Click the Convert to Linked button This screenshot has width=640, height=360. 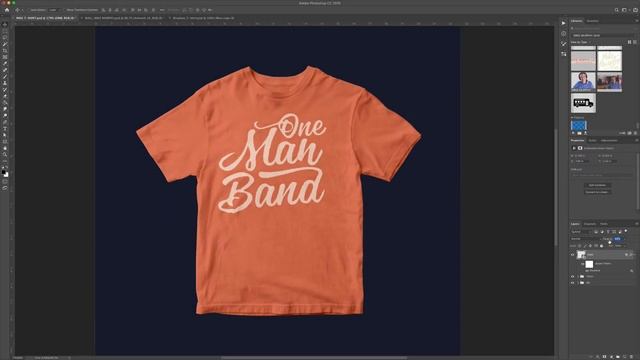click(598, 192)
